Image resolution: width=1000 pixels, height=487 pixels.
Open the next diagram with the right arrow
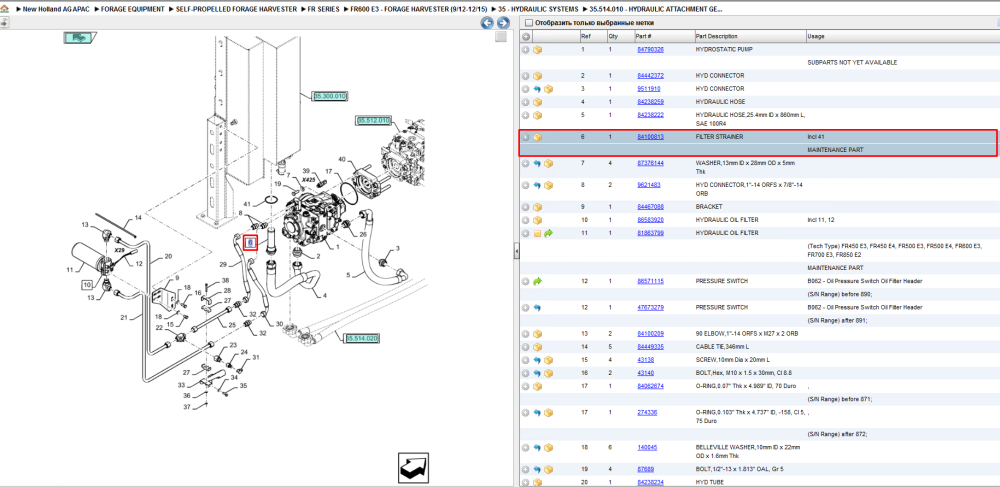(x=503, y=23)
